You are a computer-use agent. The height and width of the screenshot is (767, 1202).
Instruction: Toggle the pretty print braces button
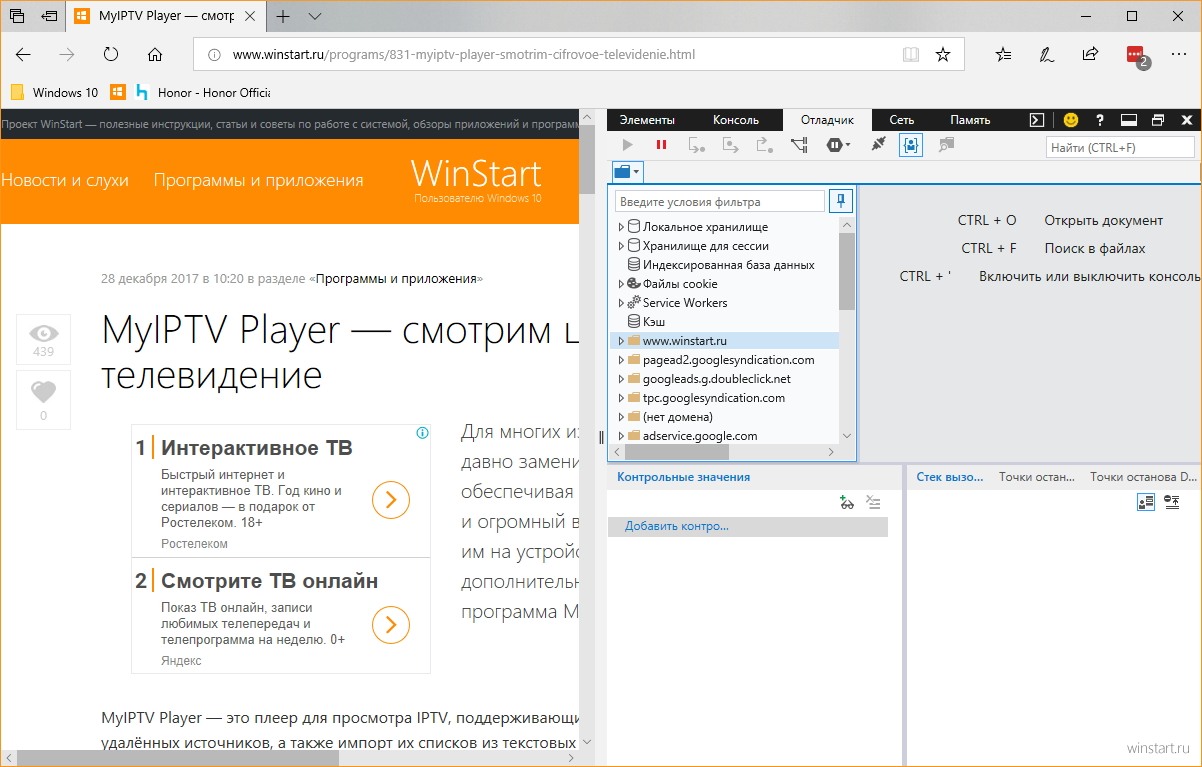point(911,145)
